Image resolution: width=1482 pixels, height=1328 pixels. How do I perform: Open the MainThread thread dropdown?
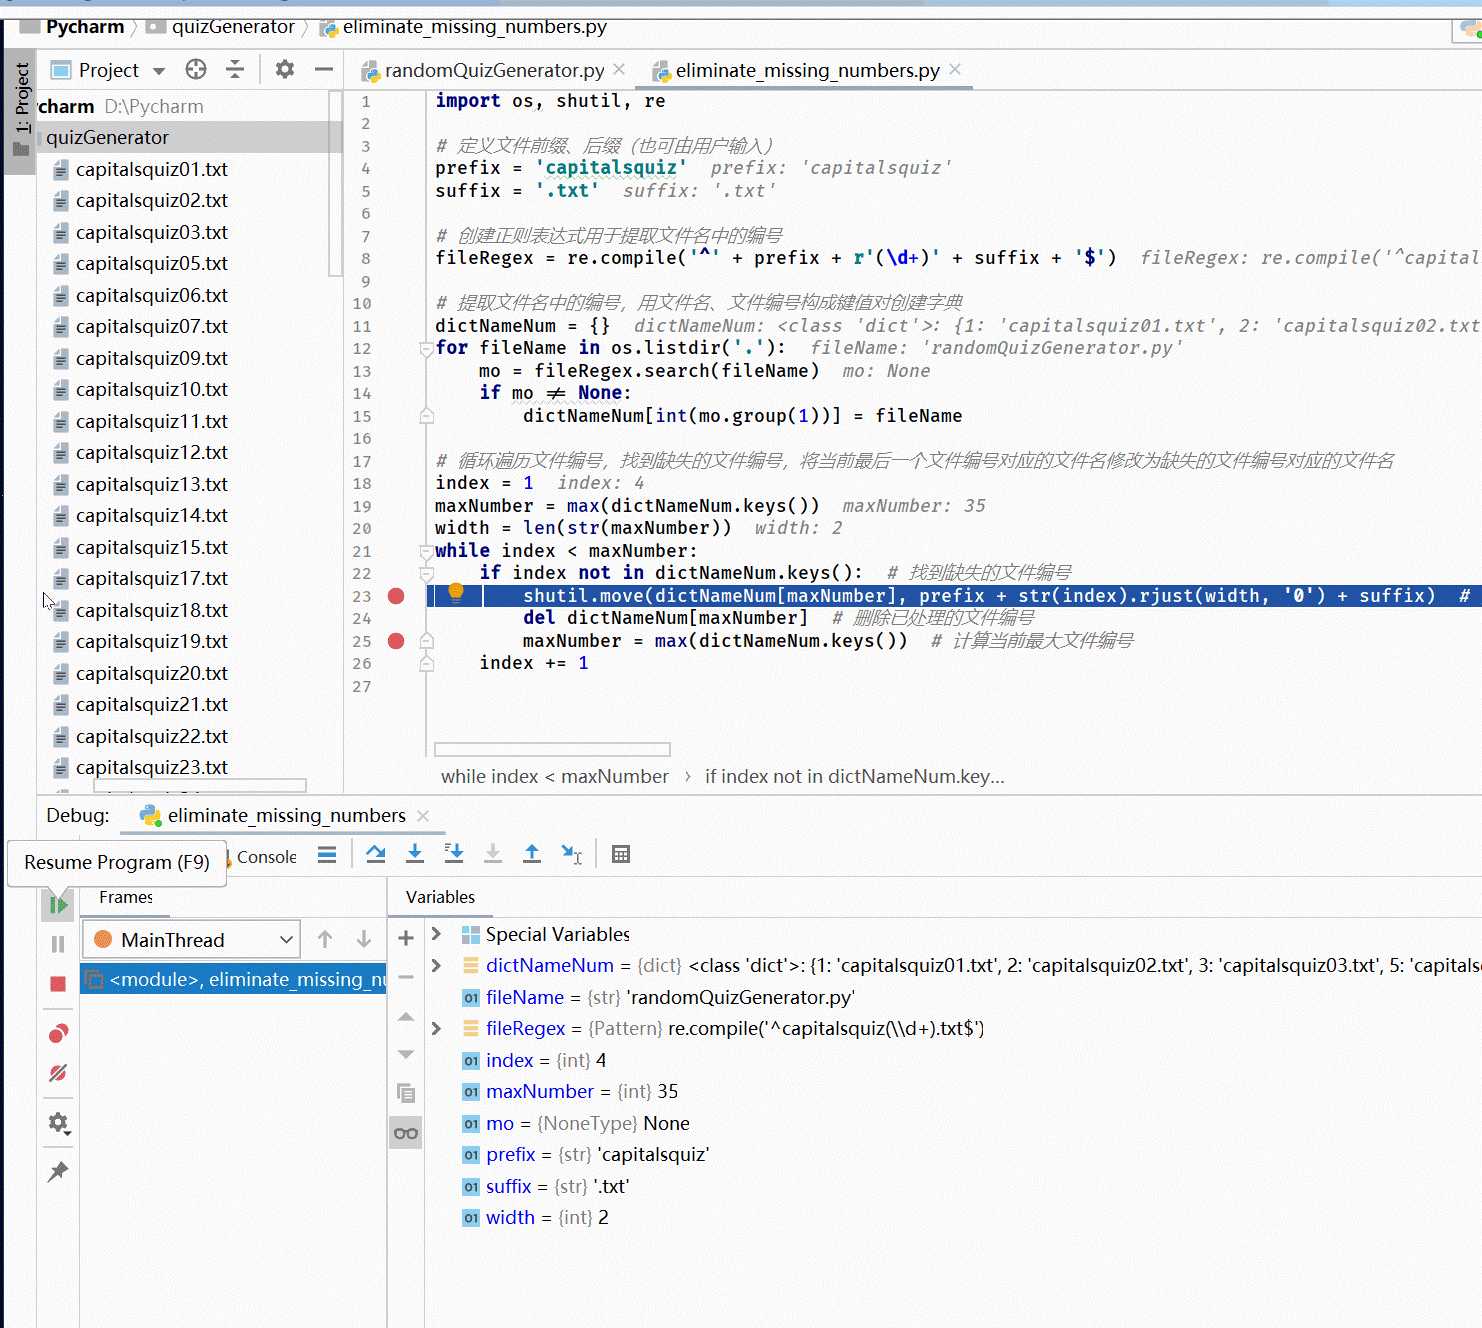click(191, 940)
